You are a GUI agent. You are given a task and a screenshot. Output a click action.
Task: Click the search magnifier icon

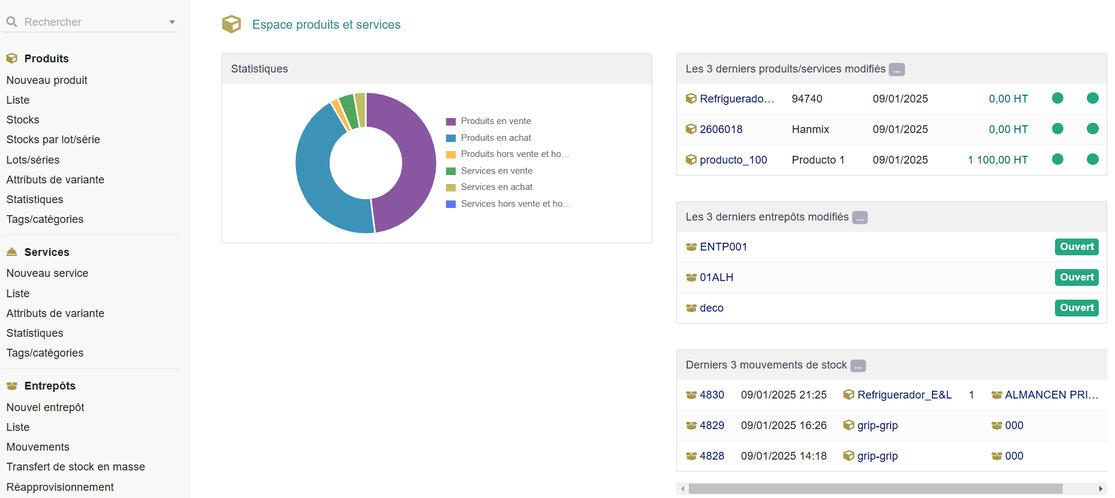coord(11,22)
